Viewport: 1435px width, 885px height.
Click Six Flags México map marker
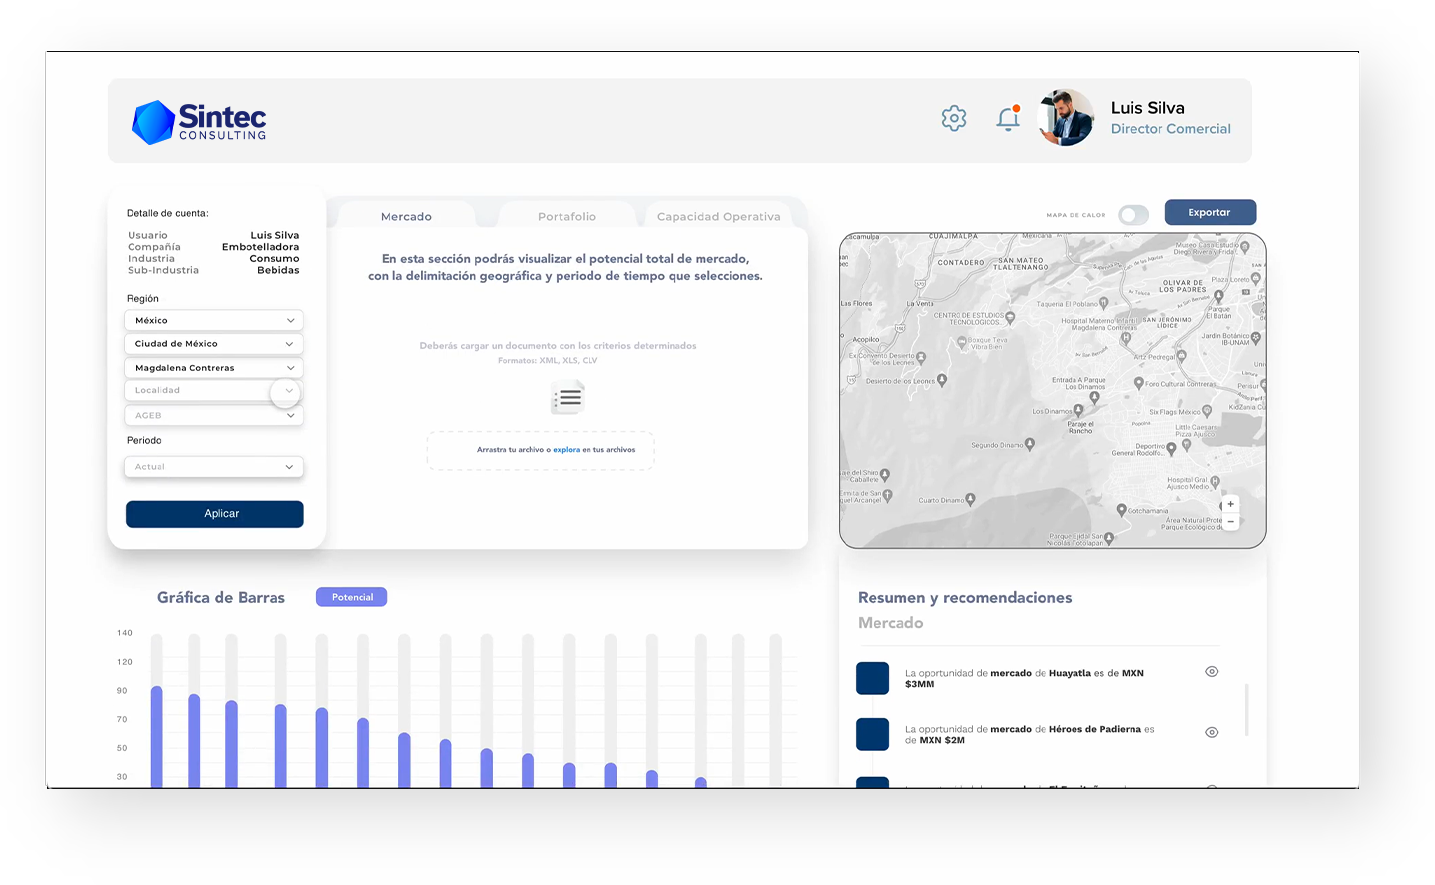click(x=1207, y=410)
